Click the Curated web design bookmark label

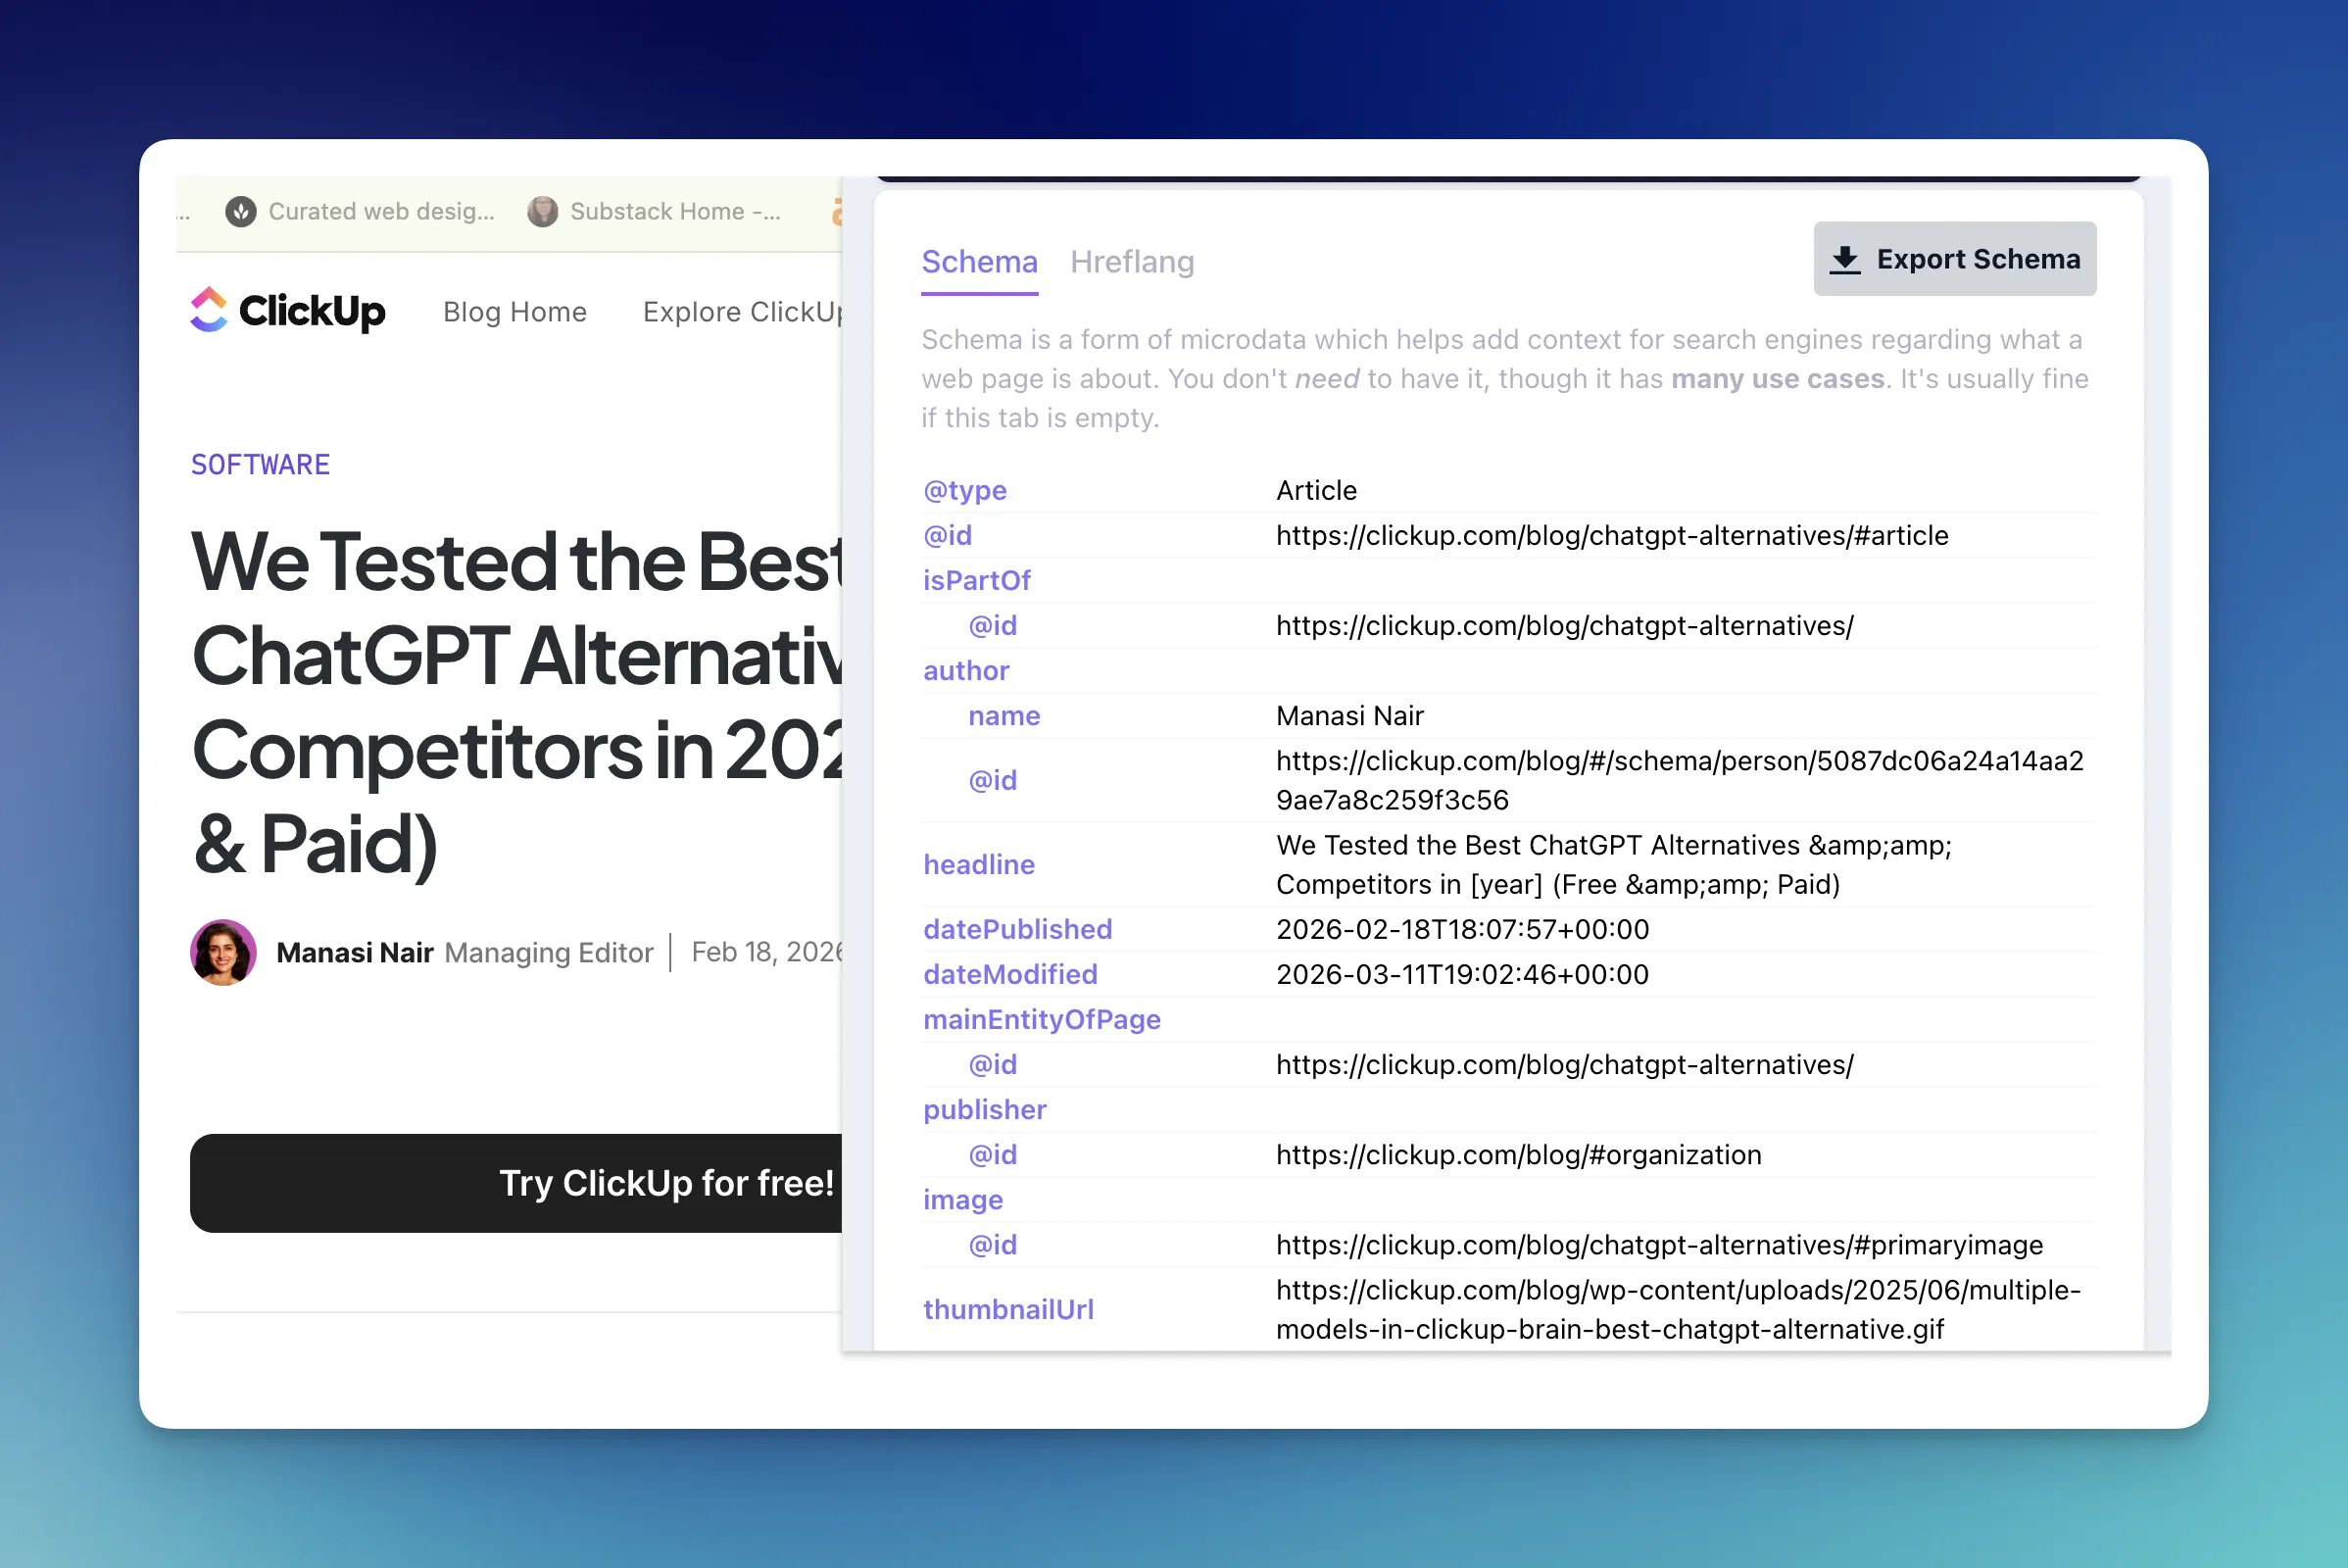click(x=381, y=211)
